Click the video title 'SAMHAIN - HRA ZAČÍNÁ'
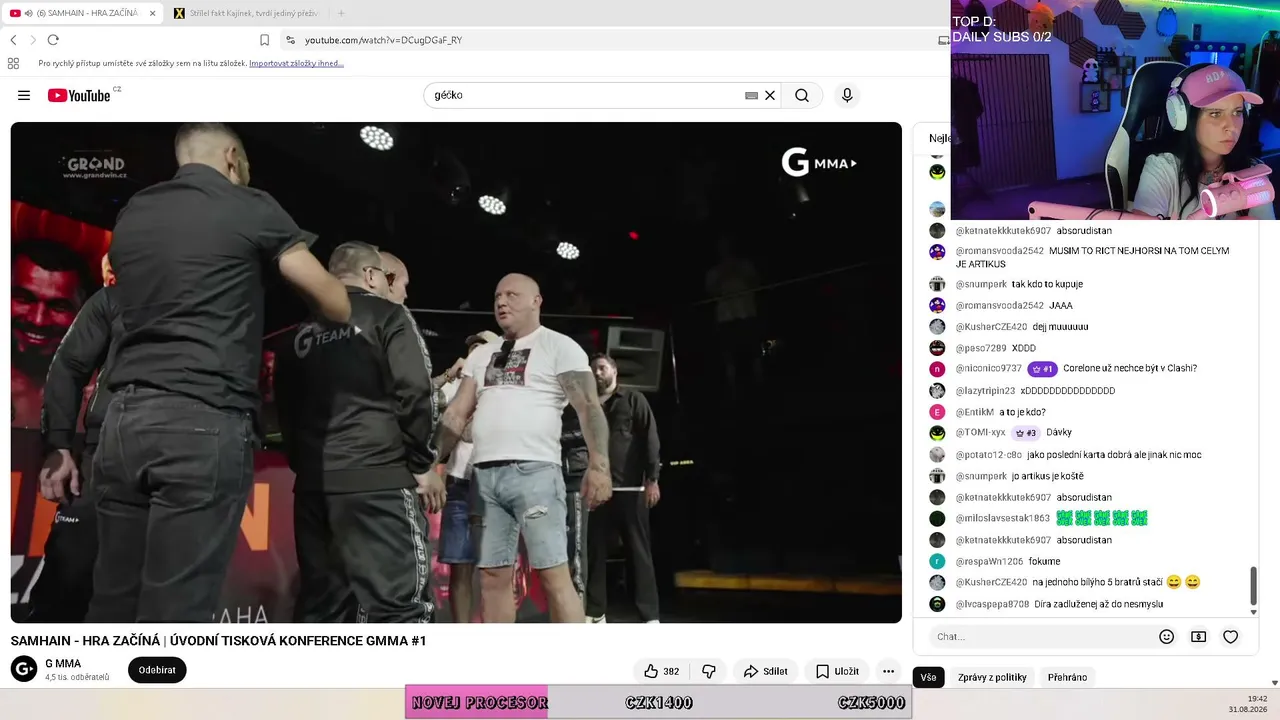This screenshot has width=1280, height=720. [x=218, y=641]
